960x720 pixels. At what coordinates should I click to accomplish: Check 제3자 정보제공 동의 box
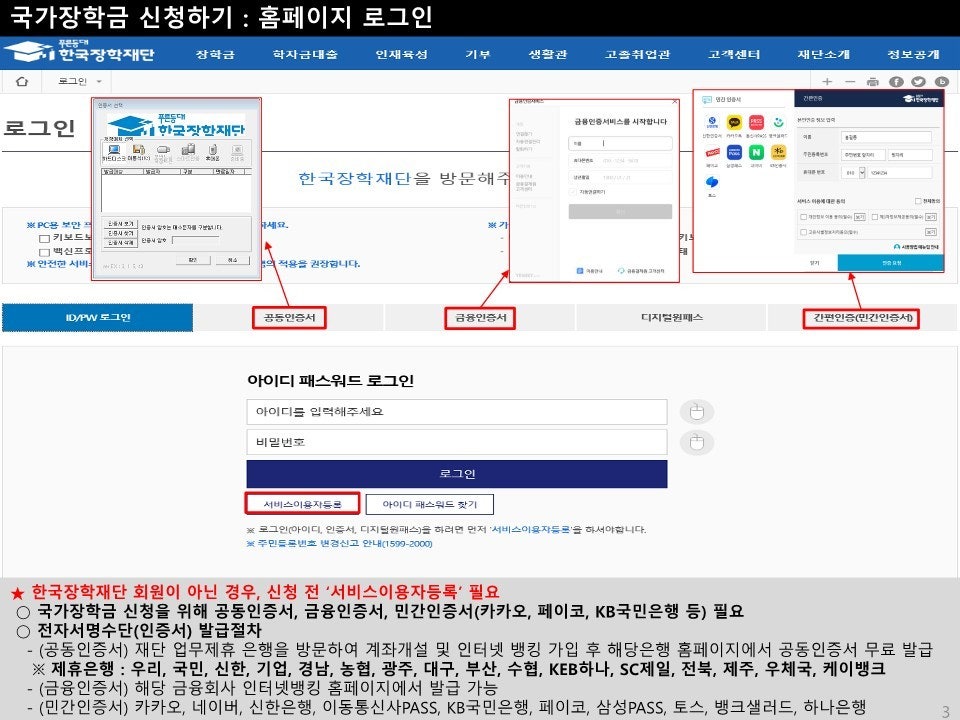click(x=875, y=217)
